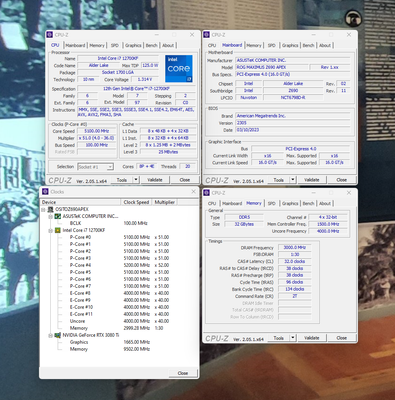Click Close button in the Clocks window
Image resolution: width=395 pixels, height=400 pixels.
pos(183,373)
